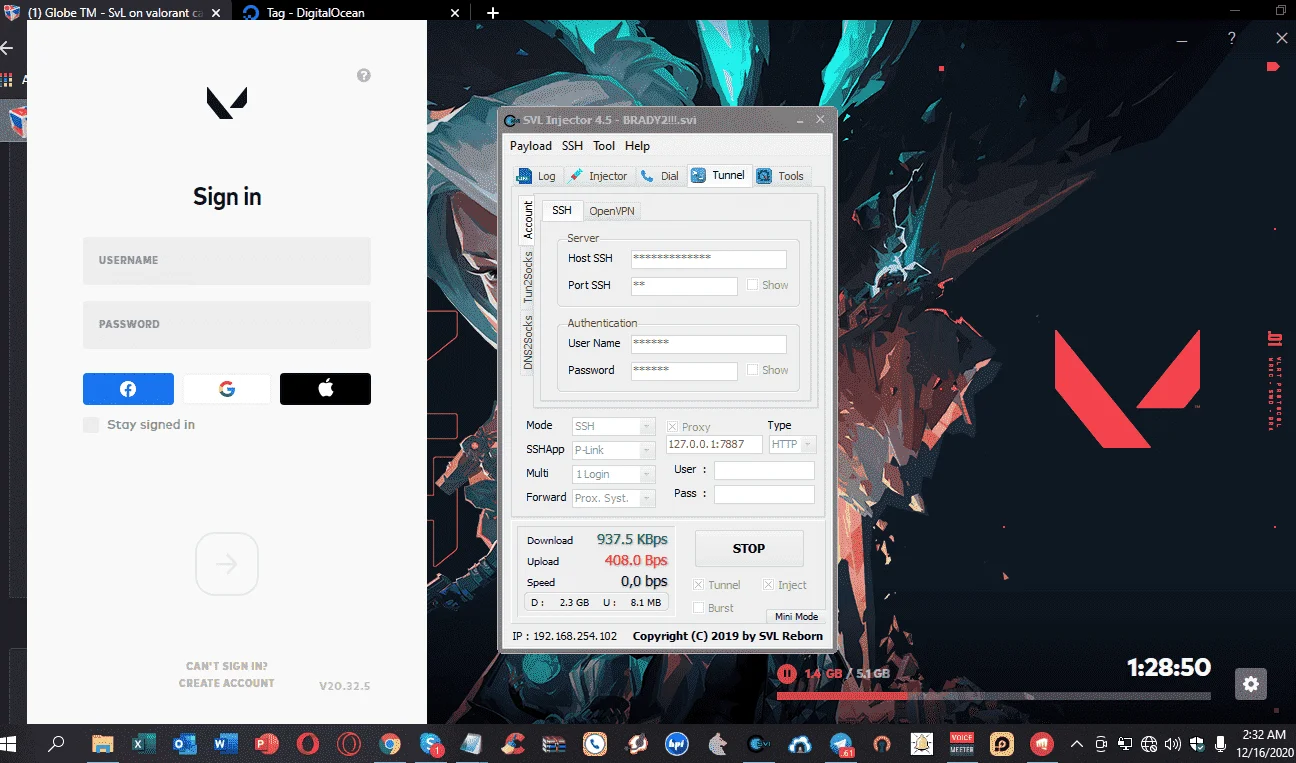The image size is (1296, 763).
Task: Open the Mode dropdown showing SSH
Action: coord(613,426)
